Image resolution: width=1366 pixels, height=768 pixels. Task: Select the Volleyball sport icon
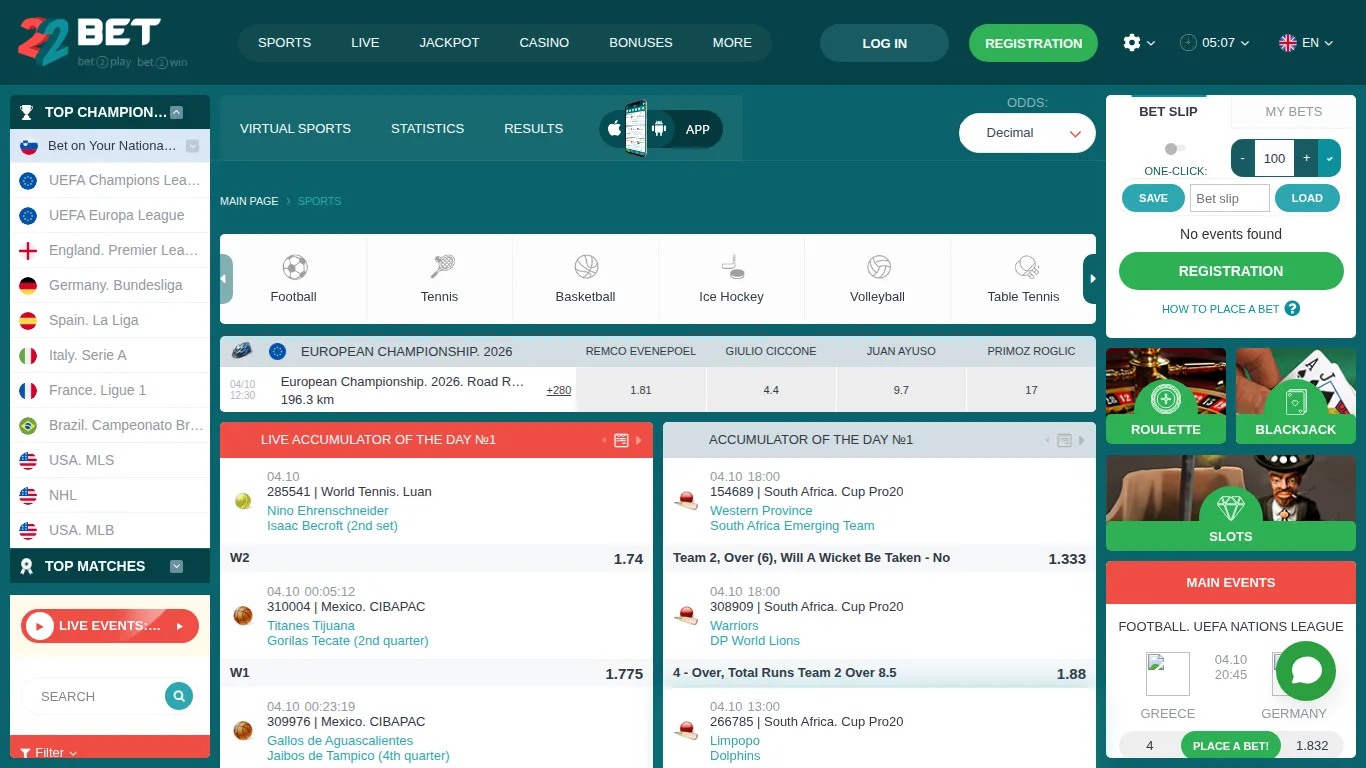pos(878,279)
